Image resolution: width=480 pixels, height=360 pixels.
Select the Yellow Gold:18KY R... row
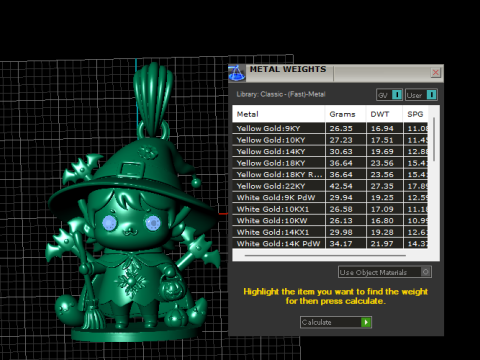coord(330,174)
